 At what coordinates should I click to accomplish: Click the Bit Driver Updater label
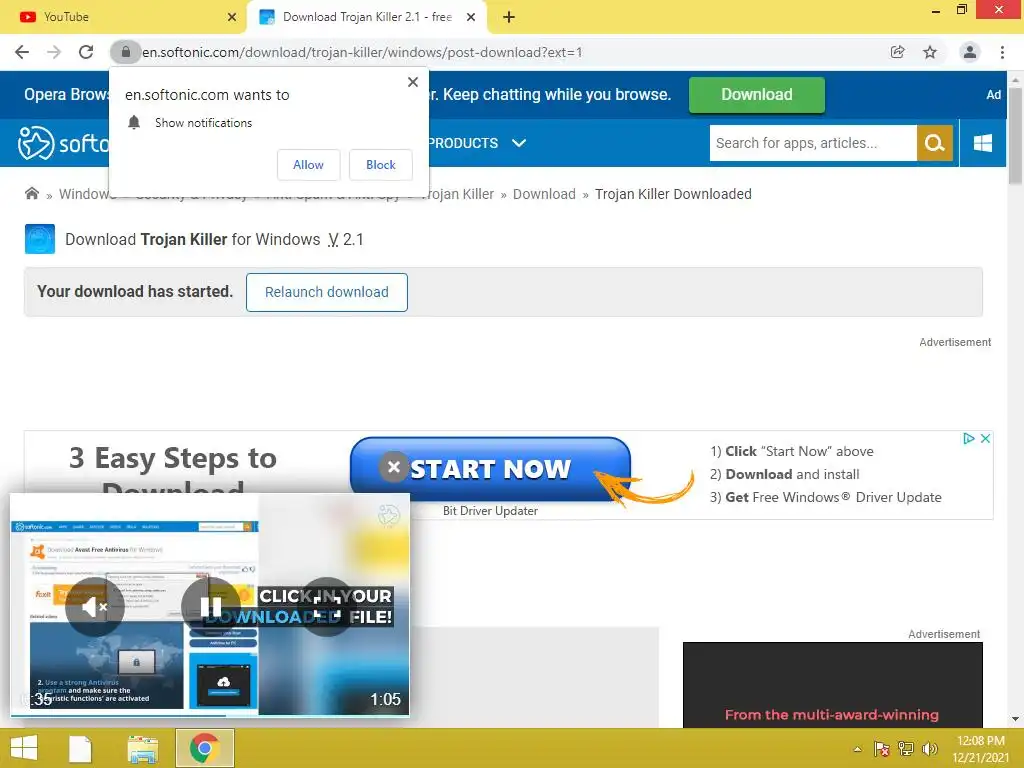[490, 511]
